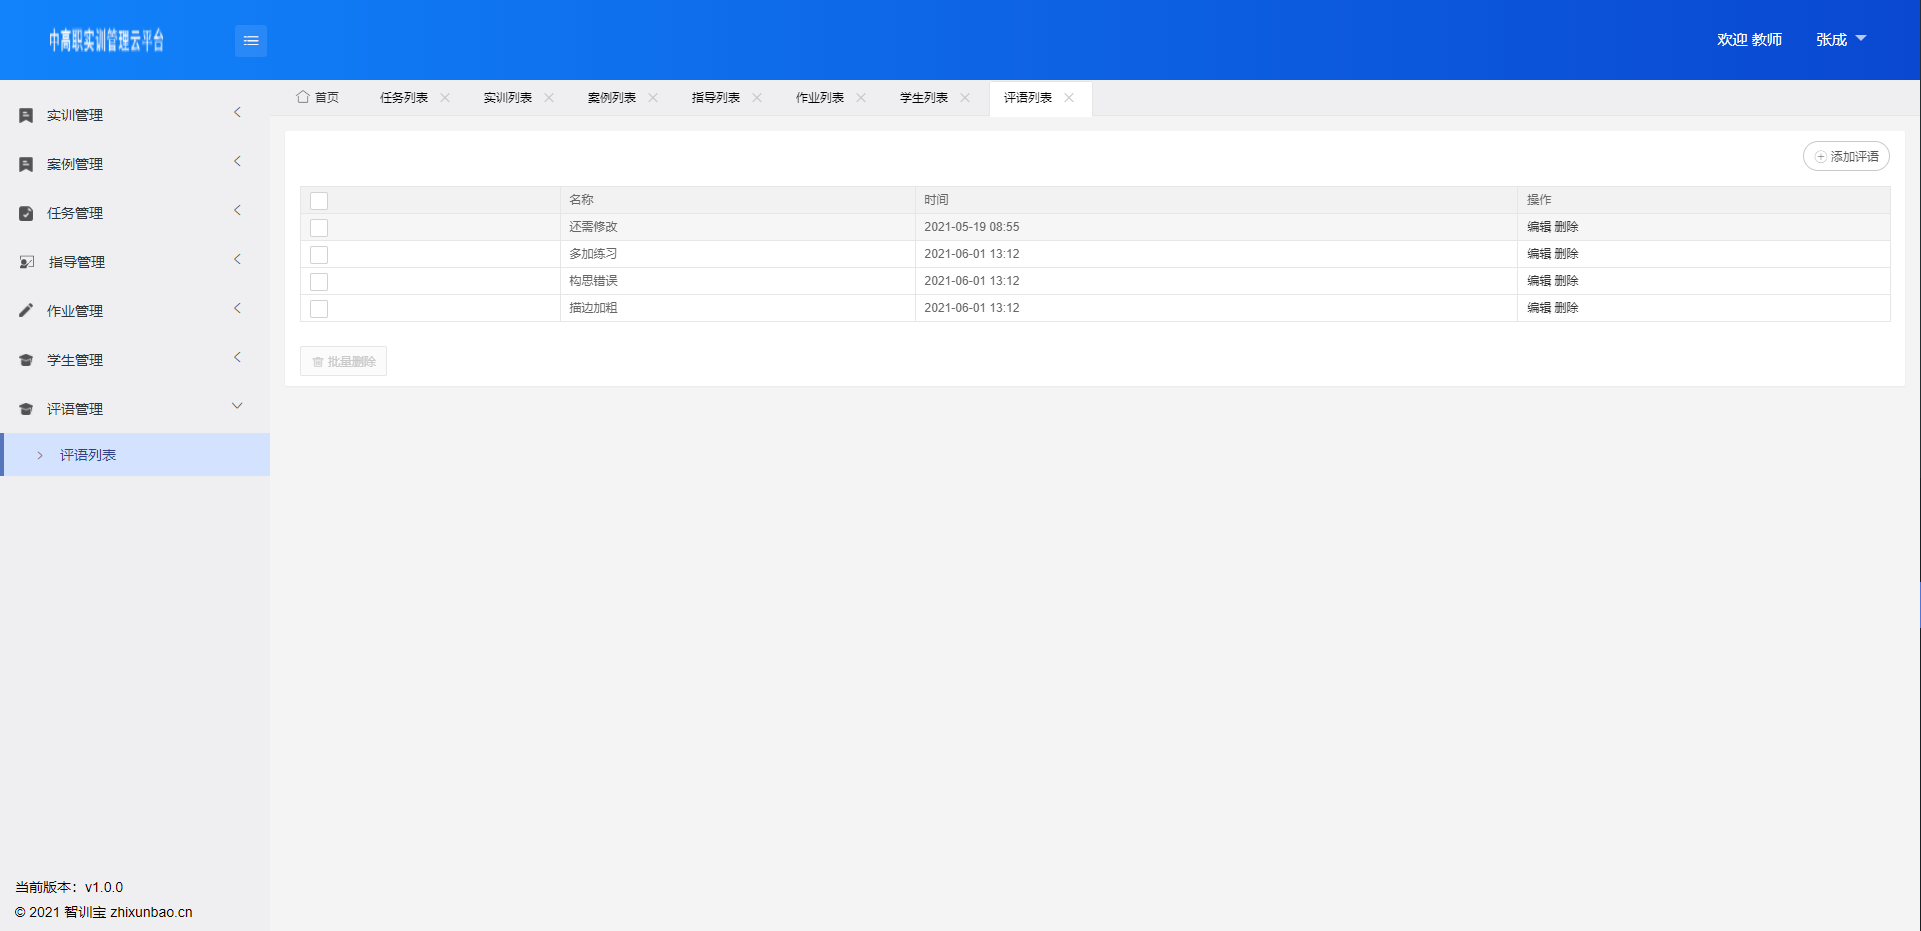Switch to the 学生列表 tab
1921x931 pixels.
(923, 98)
